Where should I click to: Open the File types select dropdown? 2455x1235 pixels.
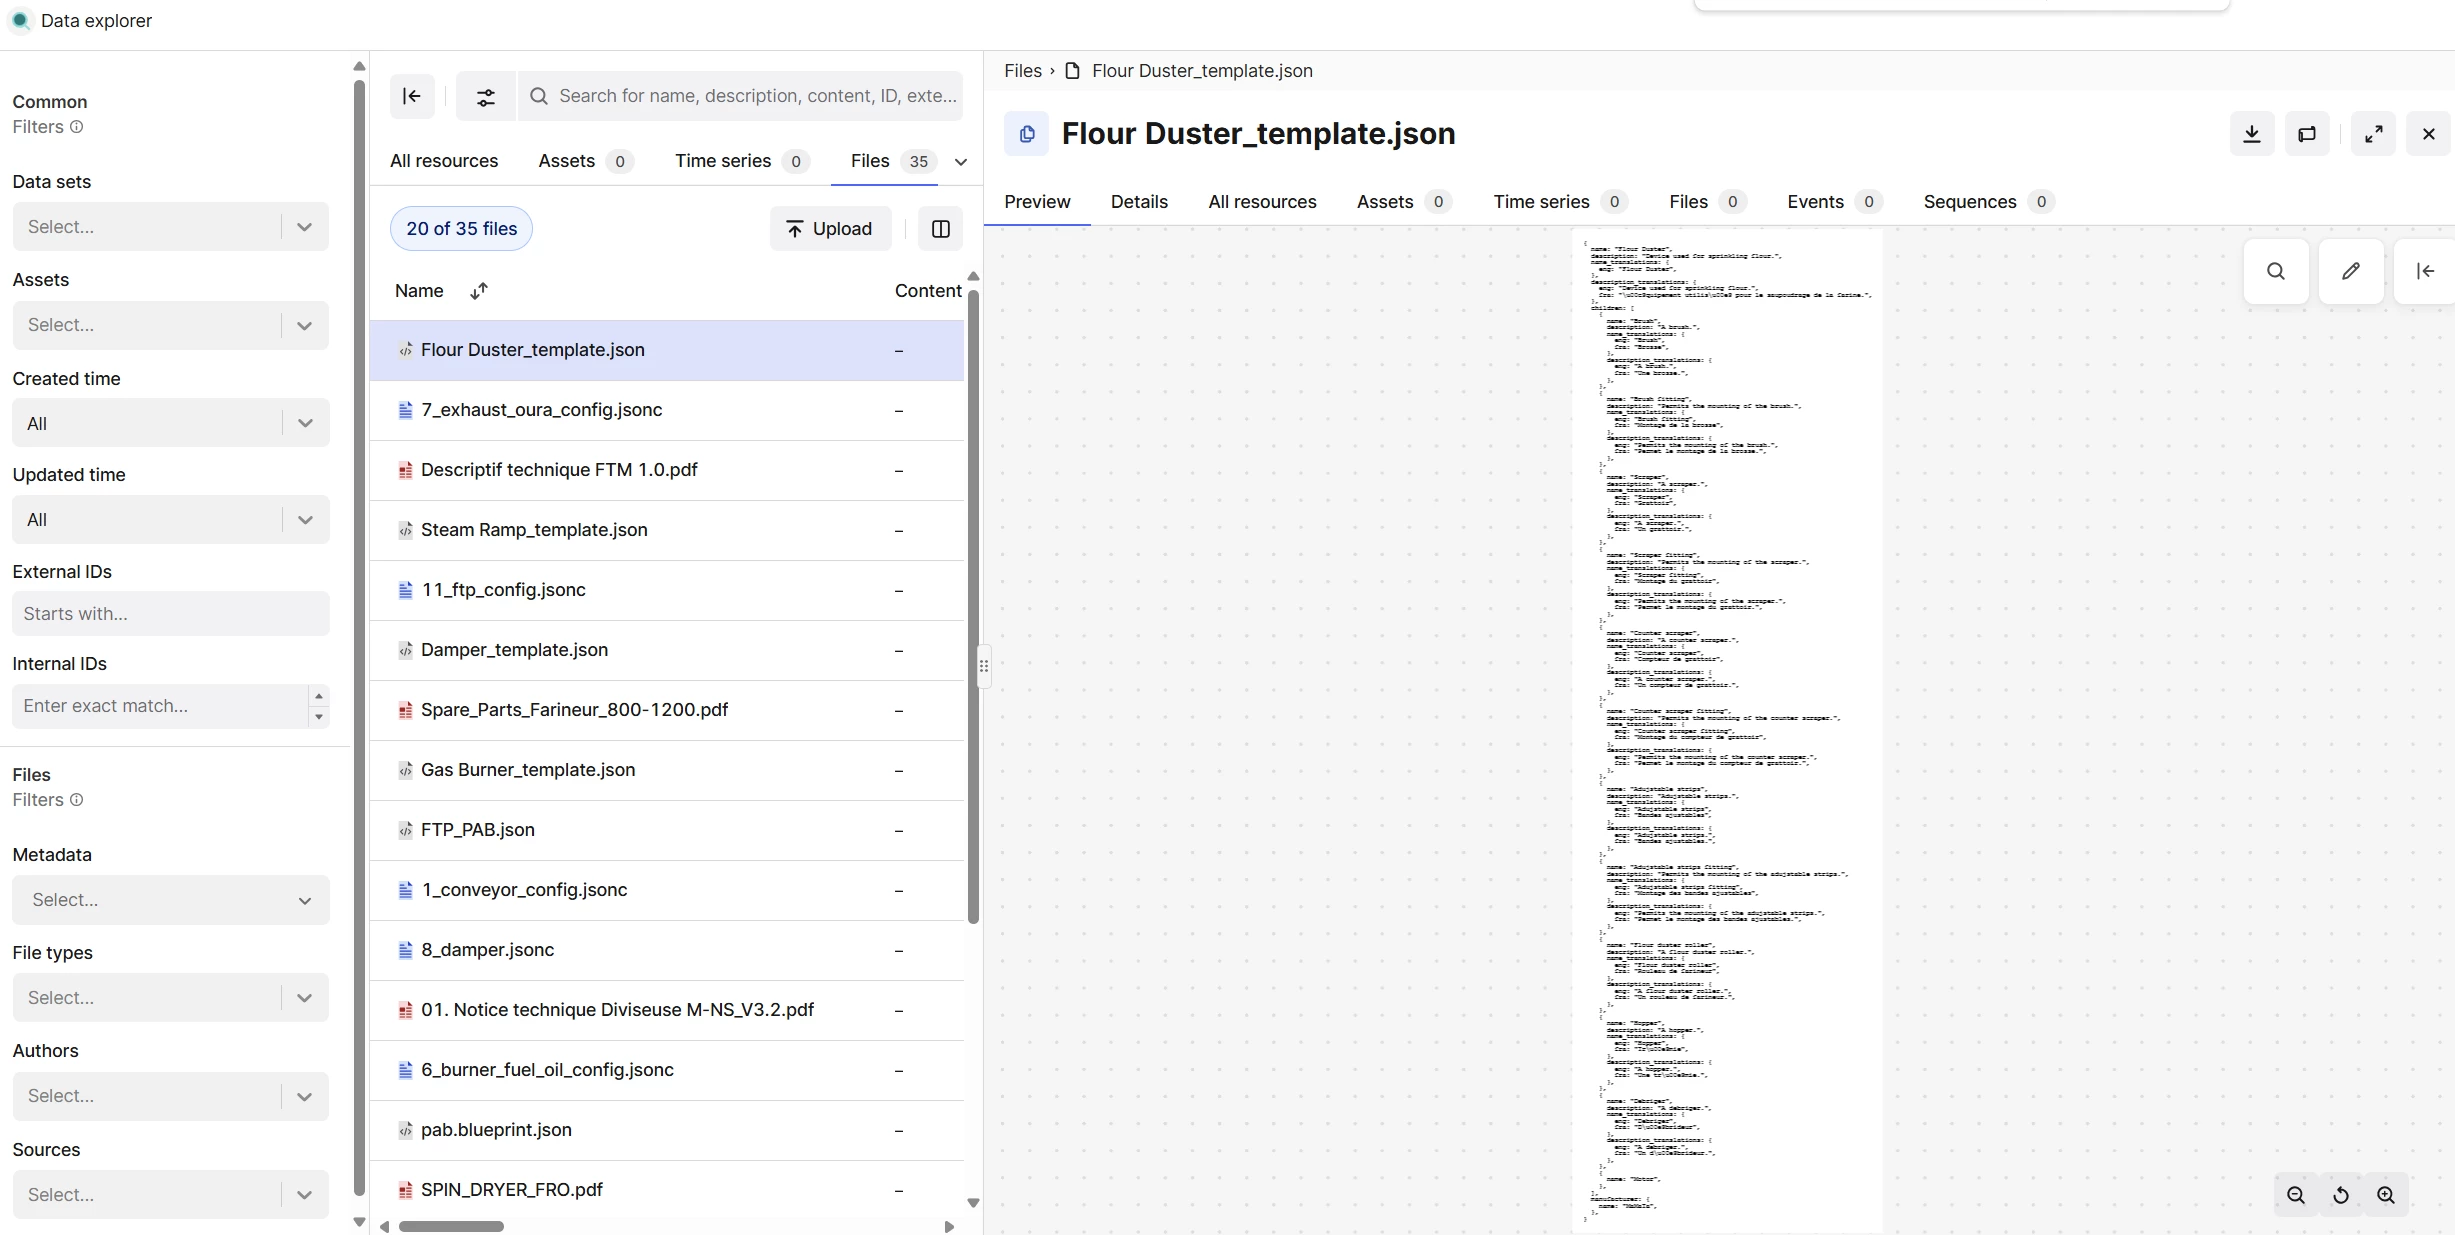pos(170,997)
